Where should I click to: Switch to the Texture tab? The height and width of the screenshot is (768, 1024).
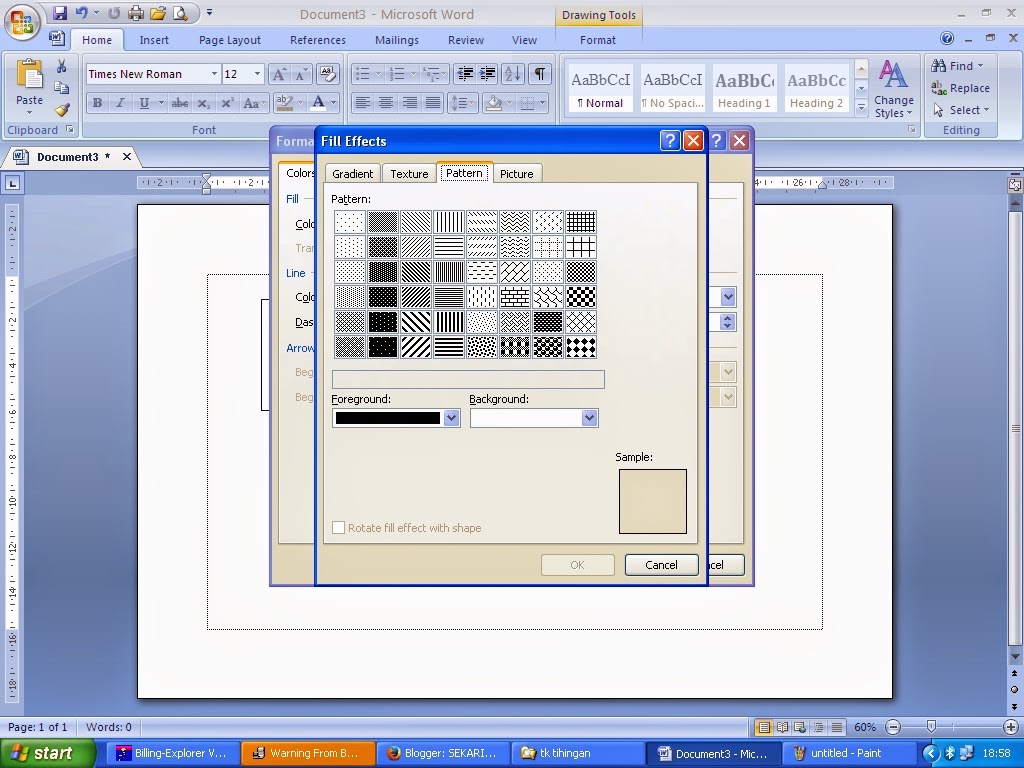pos(409,174)
